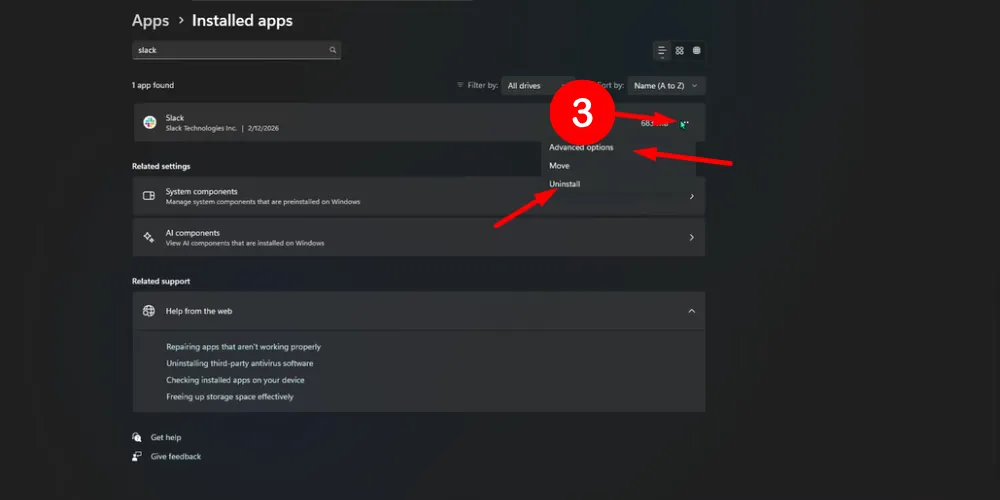Click the Installed apps heading
This screenshot has height=500, width=1000.
242,20
